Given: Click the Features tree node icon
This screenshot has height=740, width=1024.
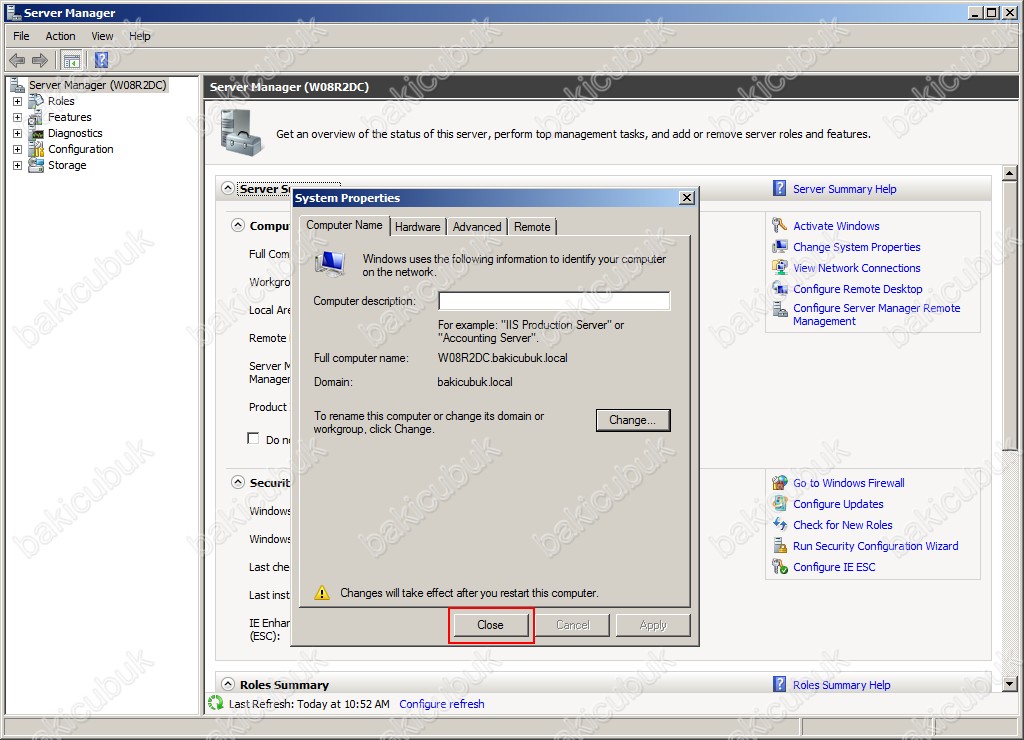Looking at the screenshot, I should (x=36, y=118).
